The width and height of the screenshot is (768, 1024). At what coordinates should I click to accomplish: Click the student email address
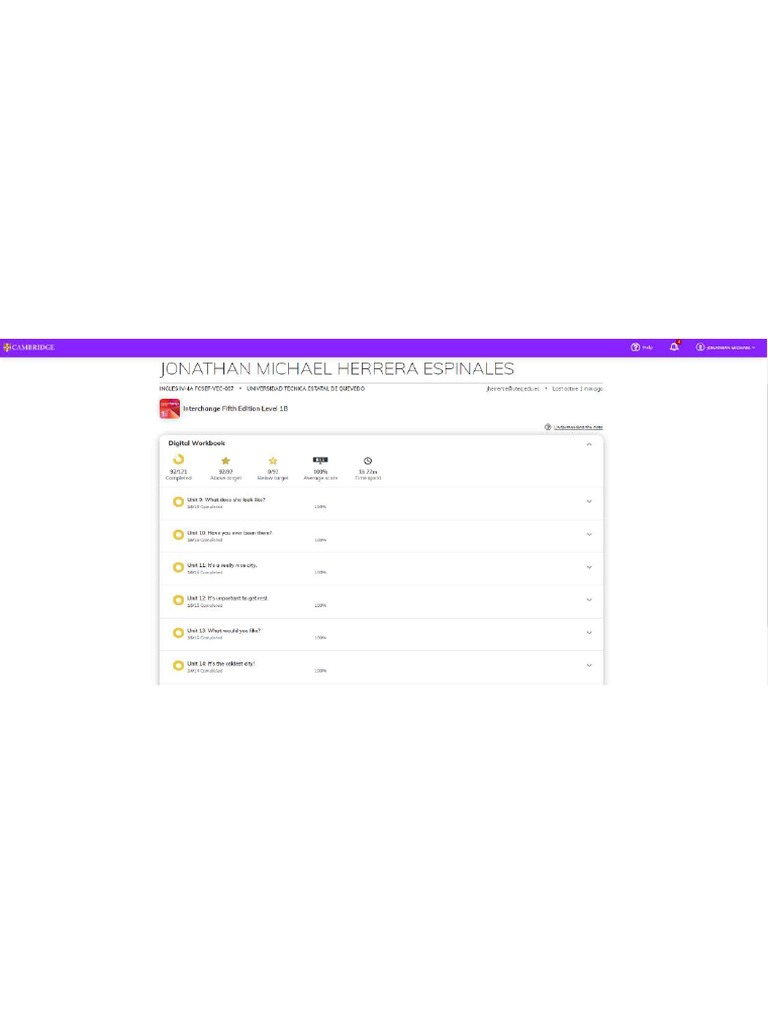tap(513, 389)
